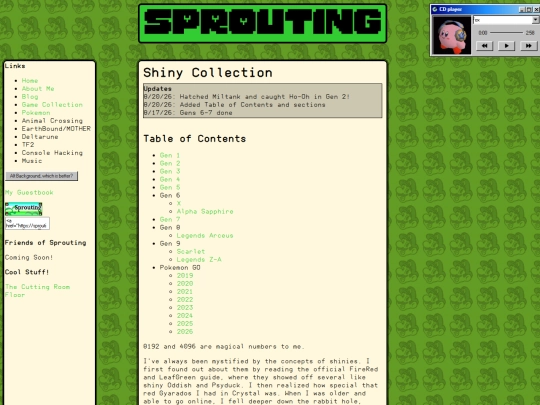Jump to Legends Arceus section
The height and width of the screenshot is (405, 540).
205,236
